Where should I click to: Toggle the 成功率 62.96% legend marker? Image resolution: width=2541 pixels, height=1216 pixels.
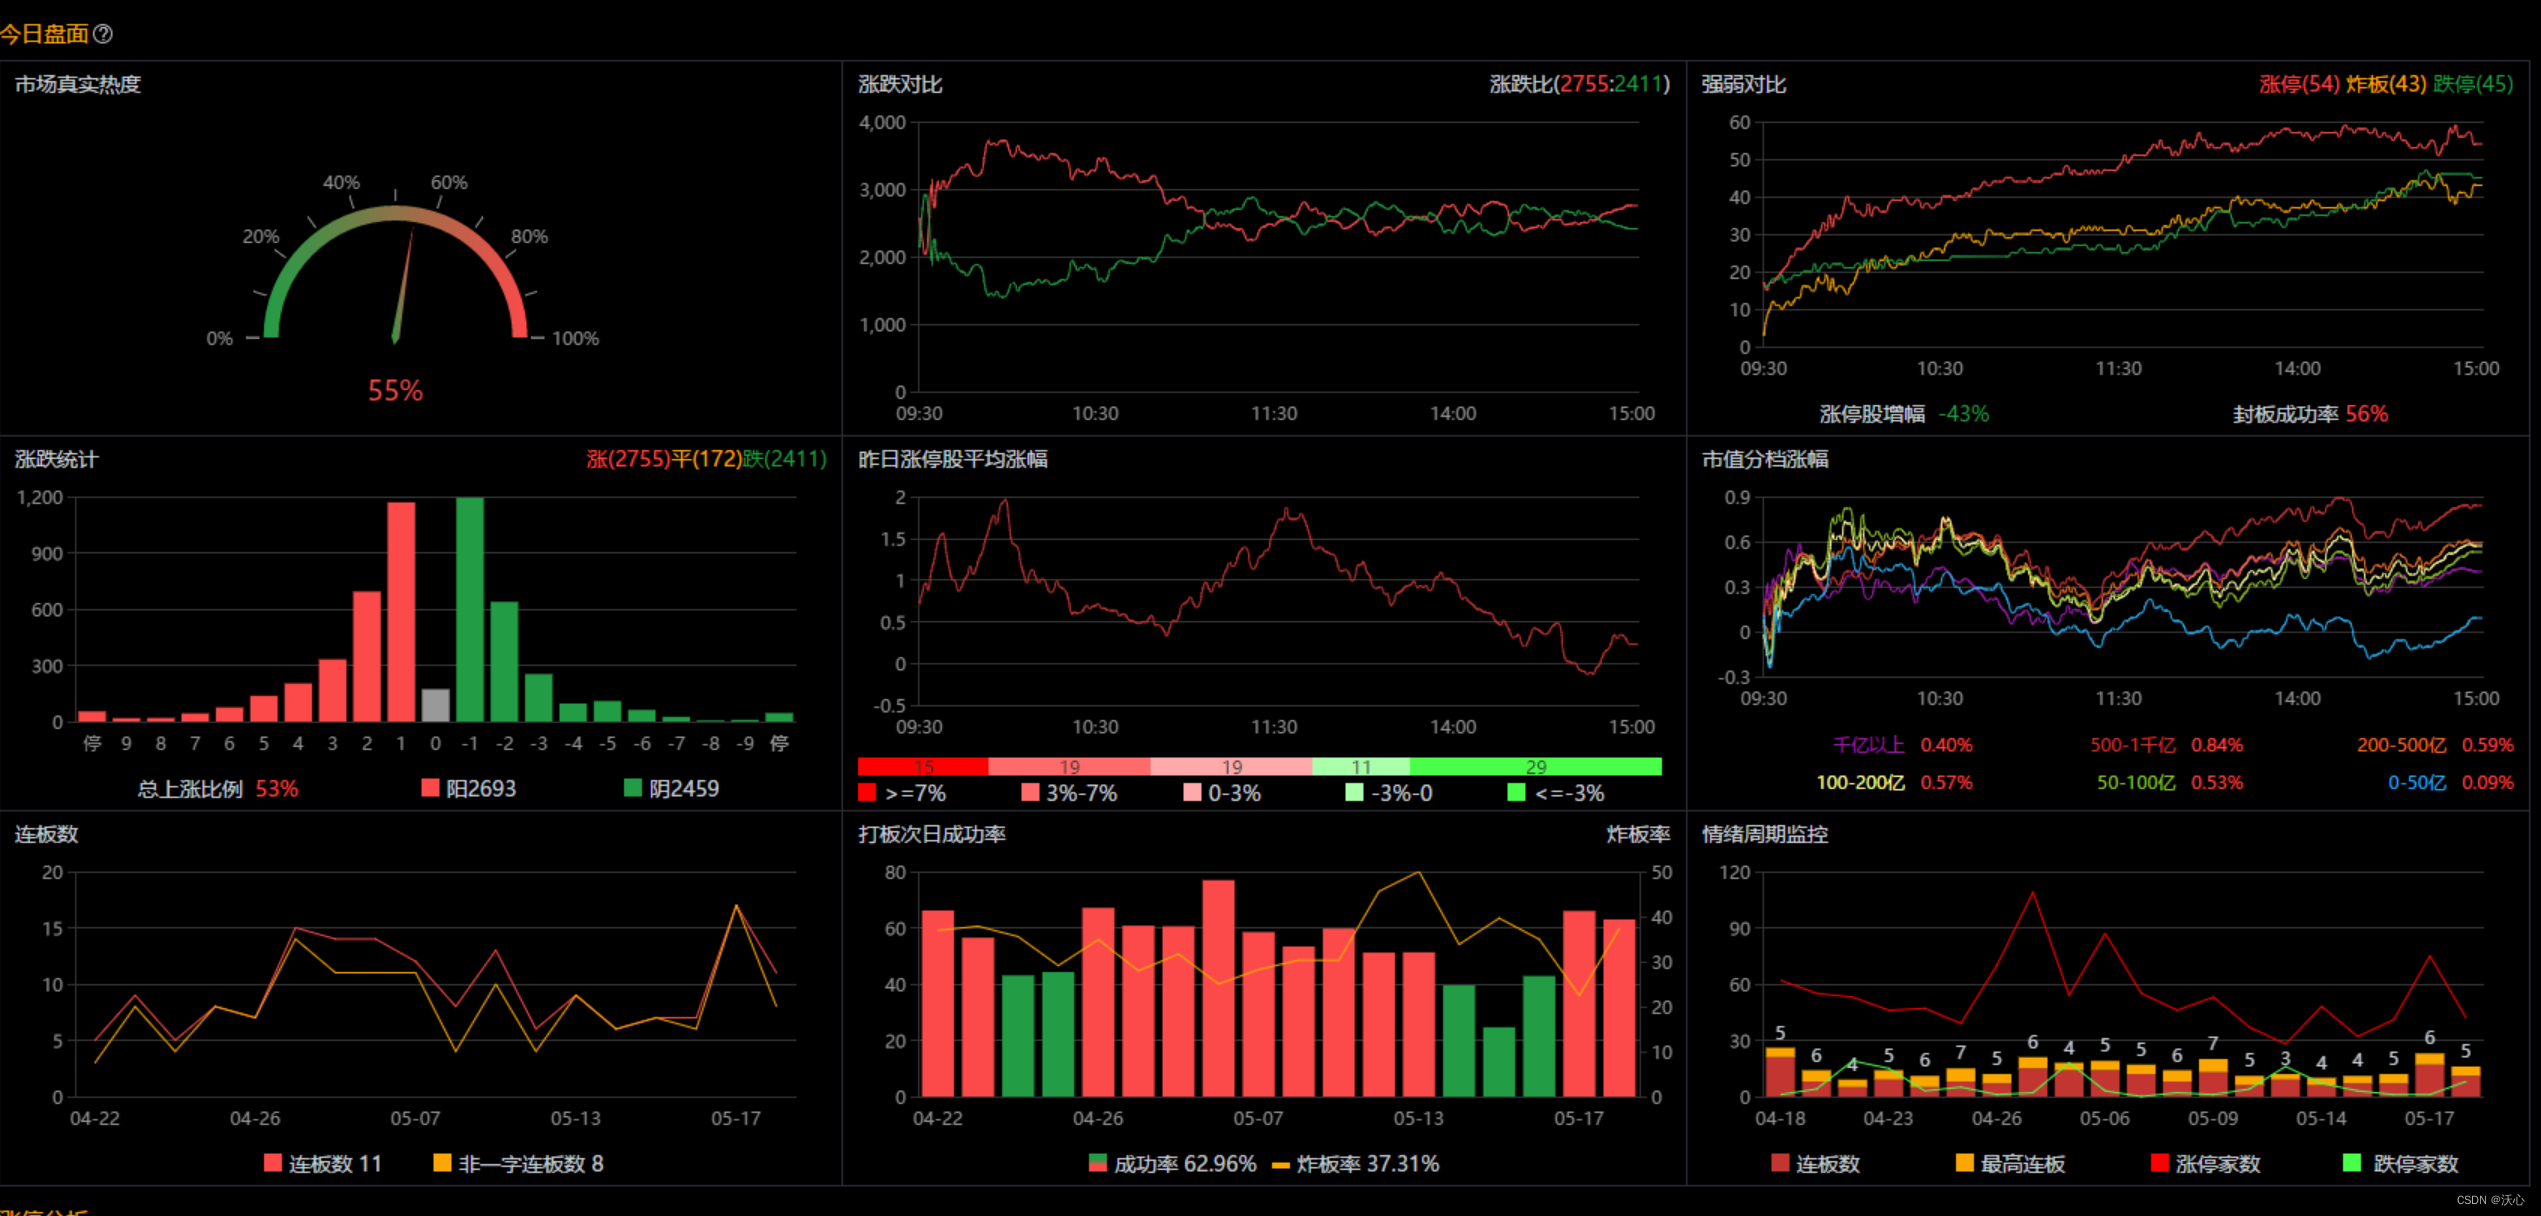coord(1097,1163)
